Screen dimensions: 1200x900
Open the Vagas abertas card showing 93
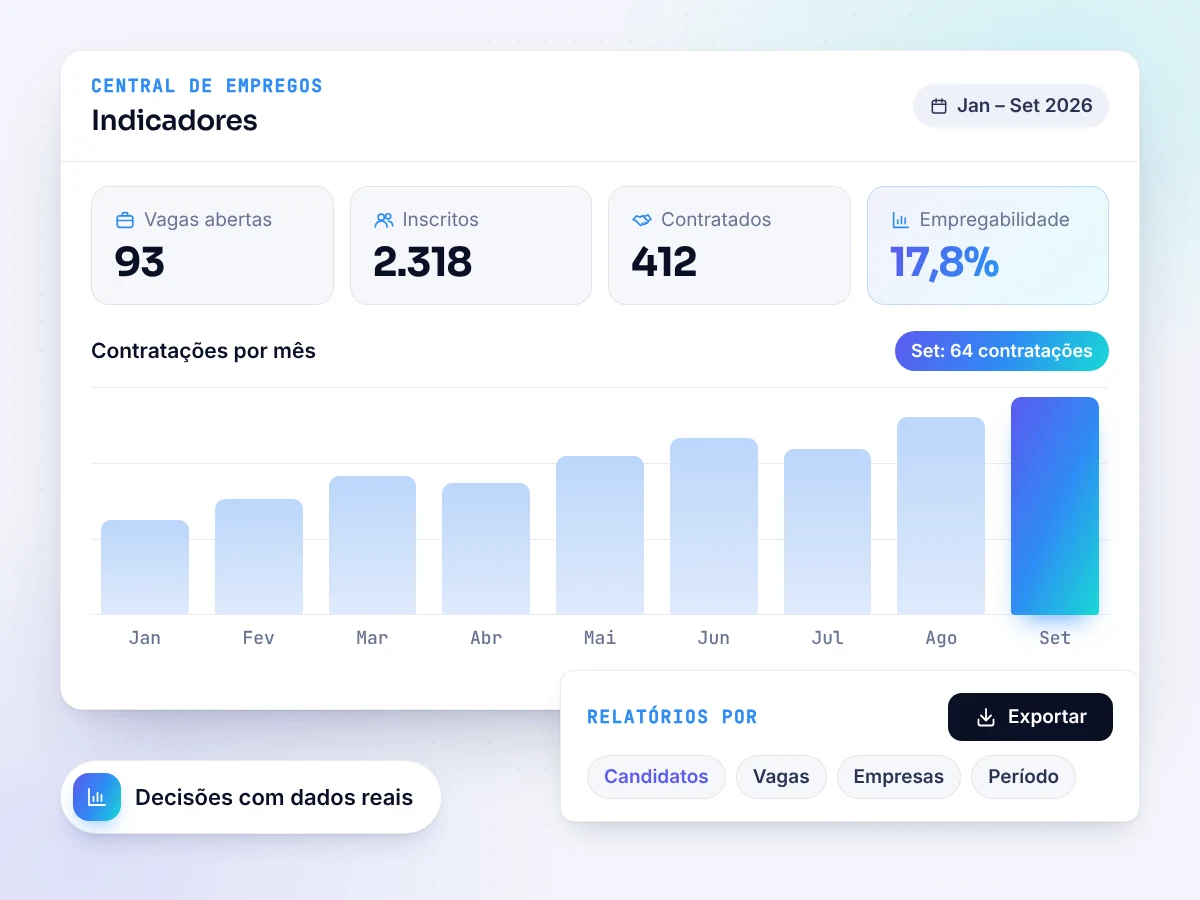[x=212, y=245]
